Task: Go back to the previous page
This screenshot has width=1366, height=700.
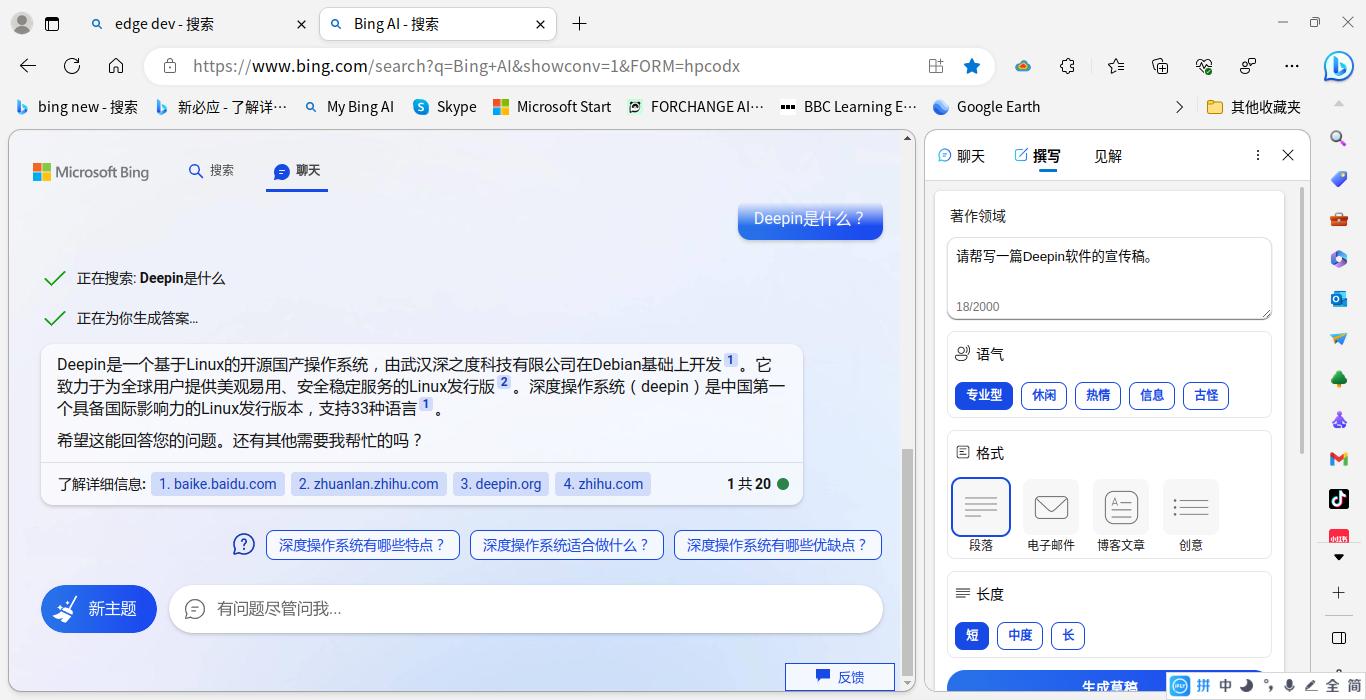Action: [x=28, y=66]
